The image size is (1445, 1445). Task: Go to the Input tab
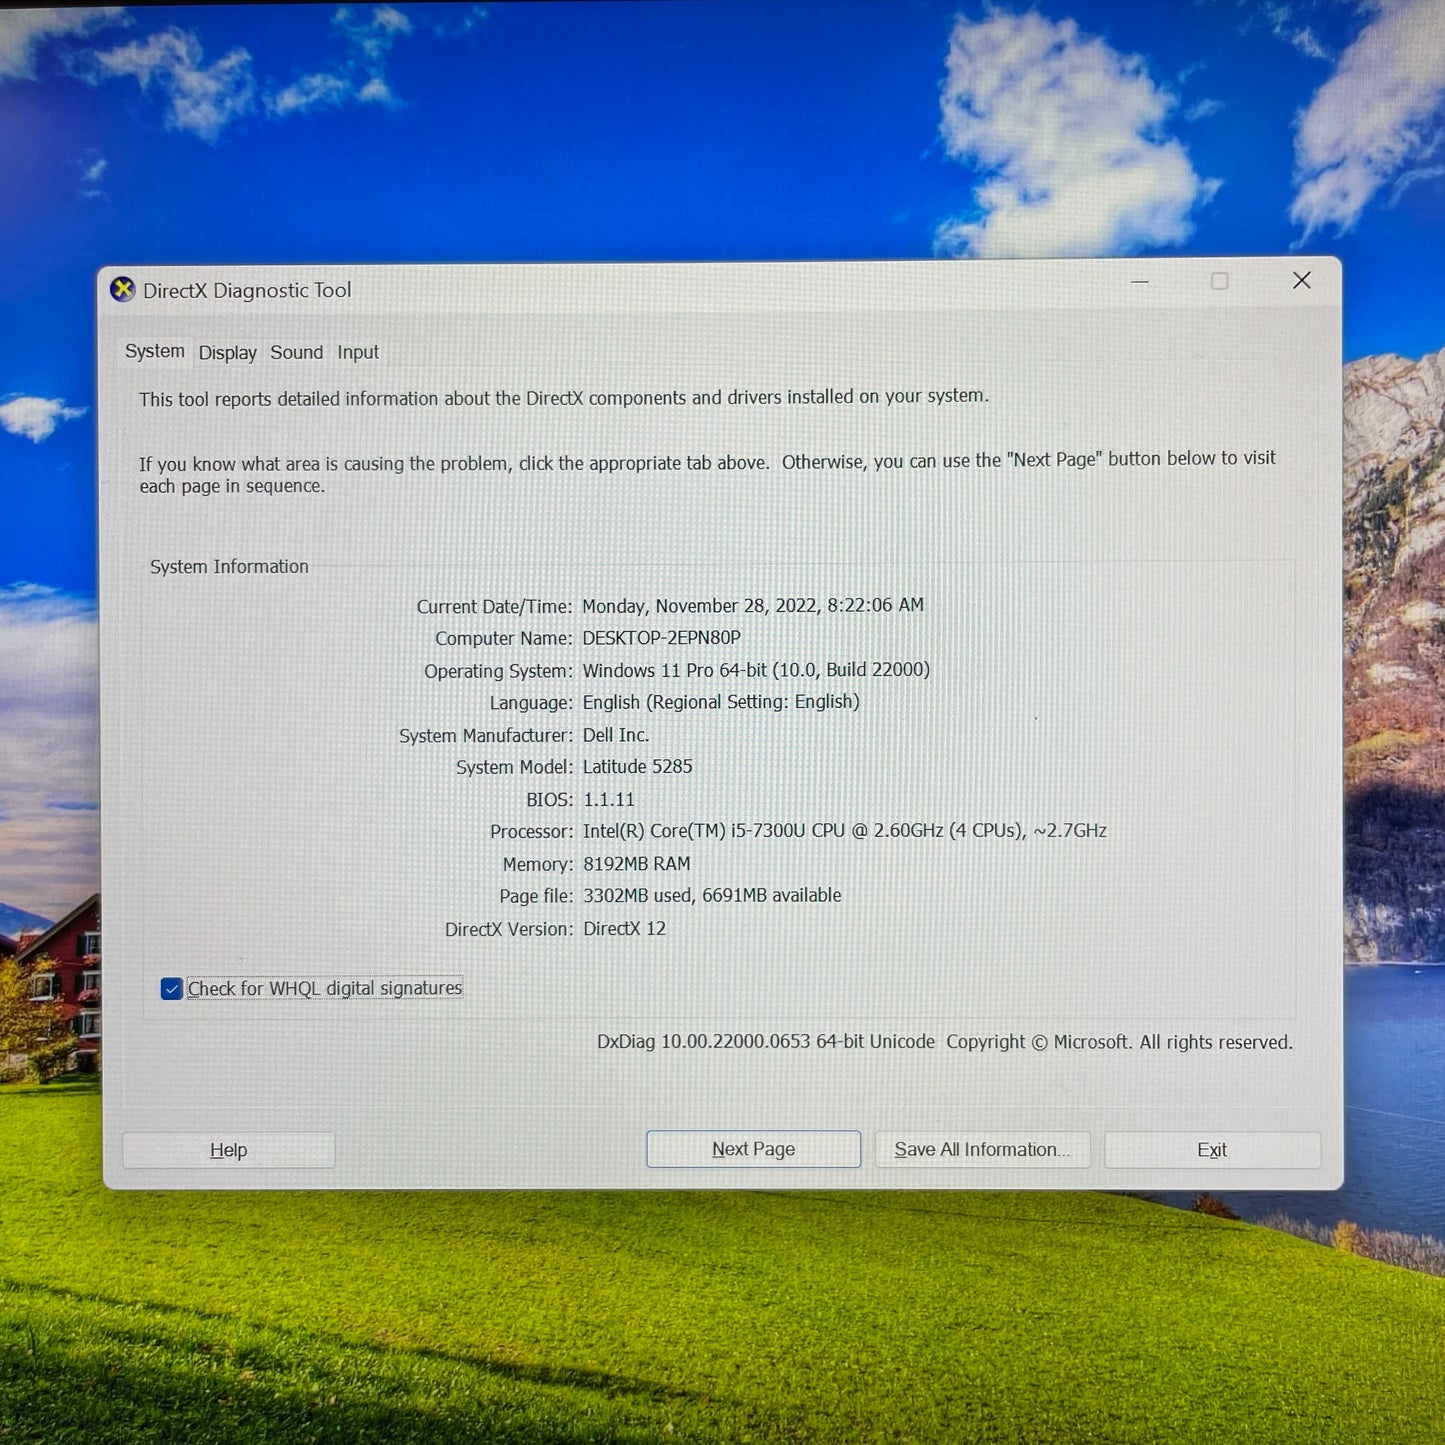[x=357, y=353]
